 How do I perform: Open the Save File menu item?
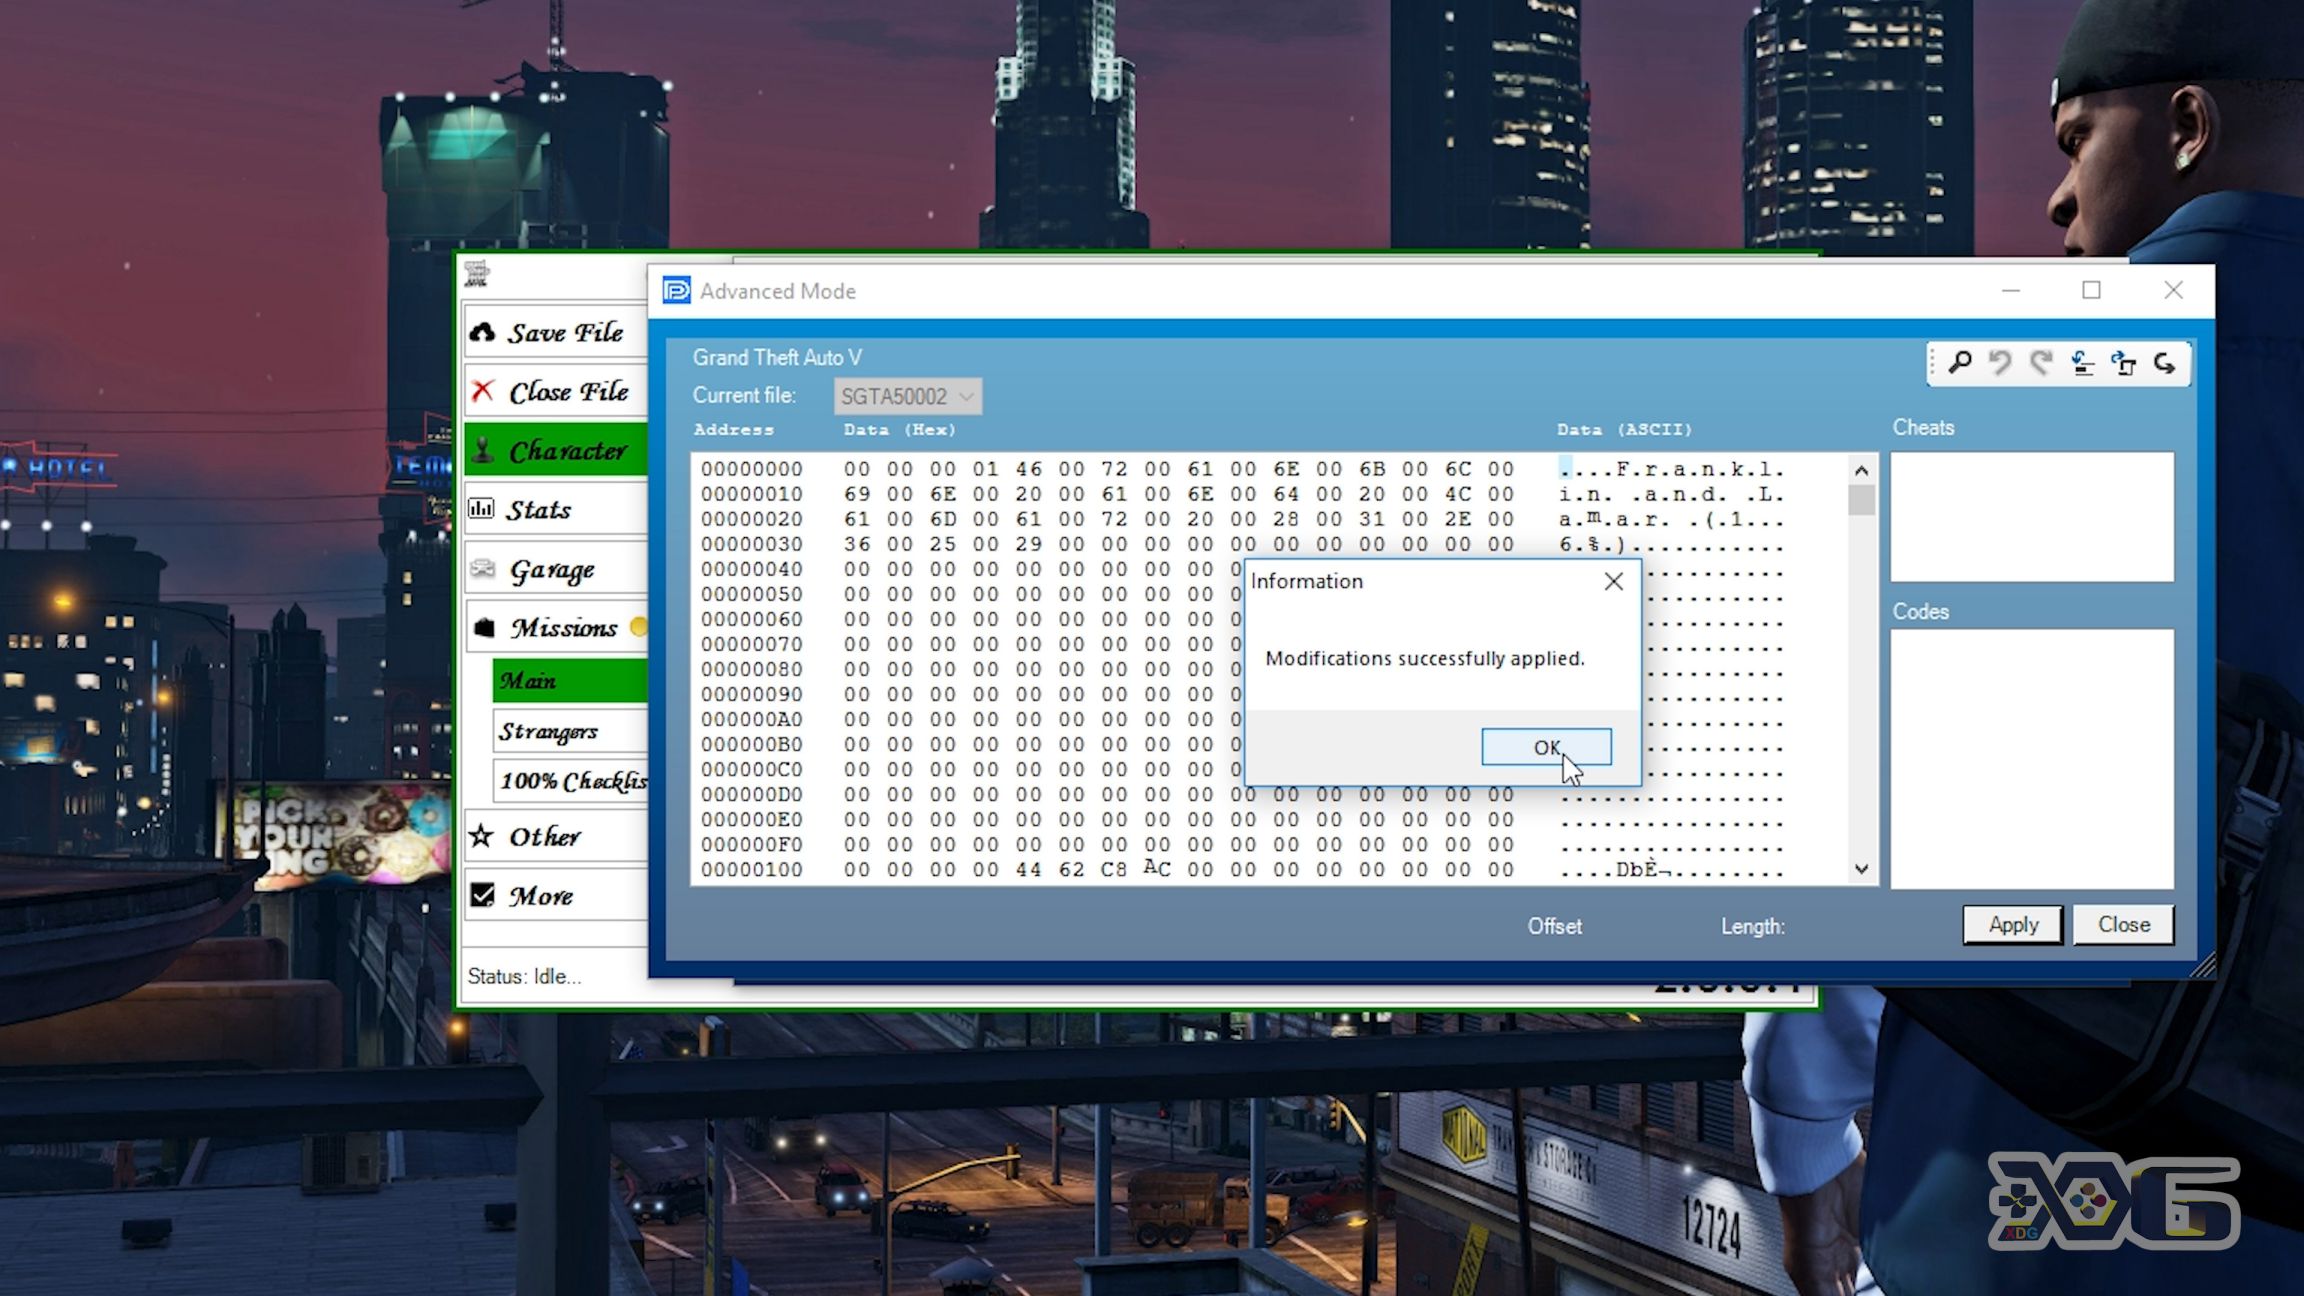coord(557,332)
